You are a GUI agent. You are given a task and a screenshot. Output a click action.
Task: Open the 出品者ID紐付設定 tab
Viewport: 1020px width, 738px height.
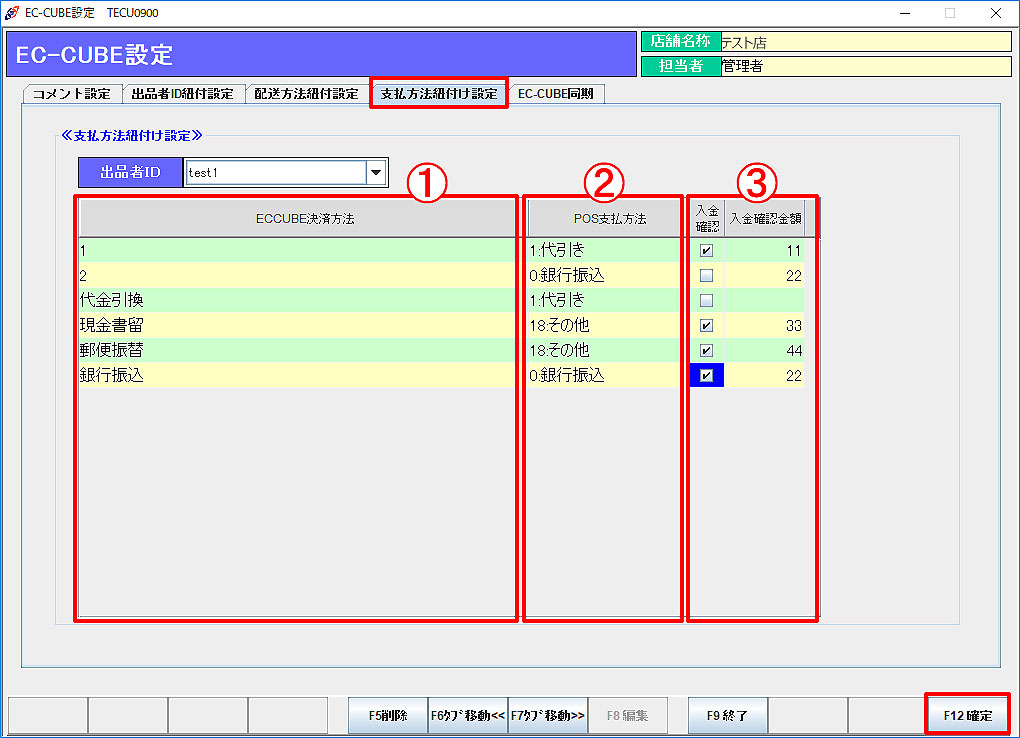(x=182, y=94)
